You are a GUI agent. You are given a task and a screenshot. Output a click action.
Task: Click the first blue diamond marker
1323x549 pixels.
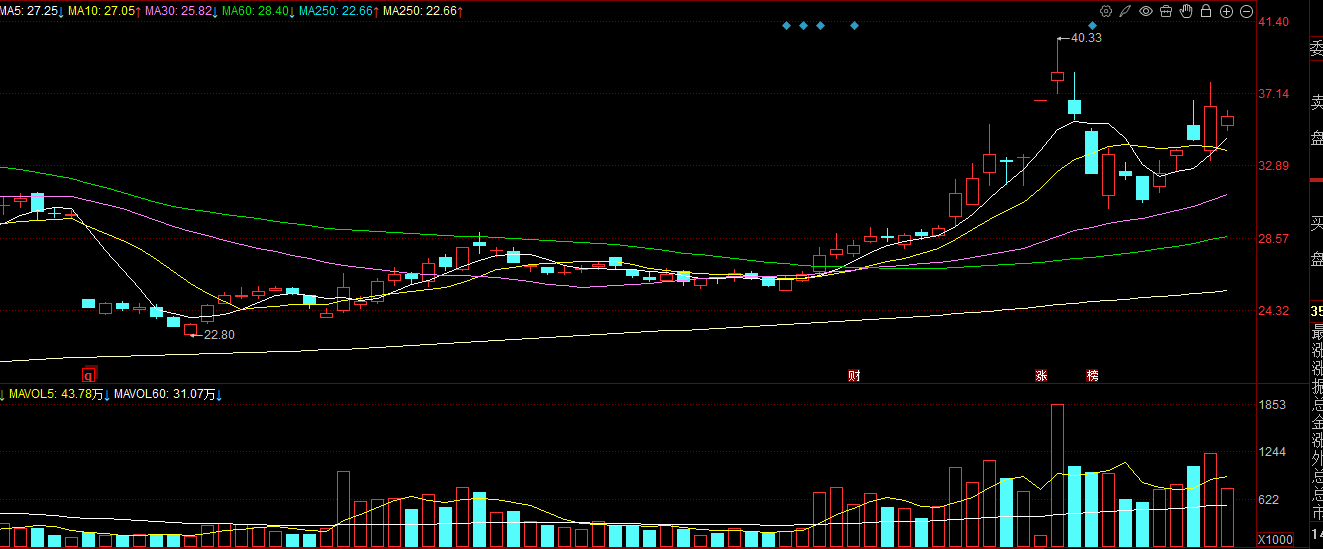click(x=786, y=25)
